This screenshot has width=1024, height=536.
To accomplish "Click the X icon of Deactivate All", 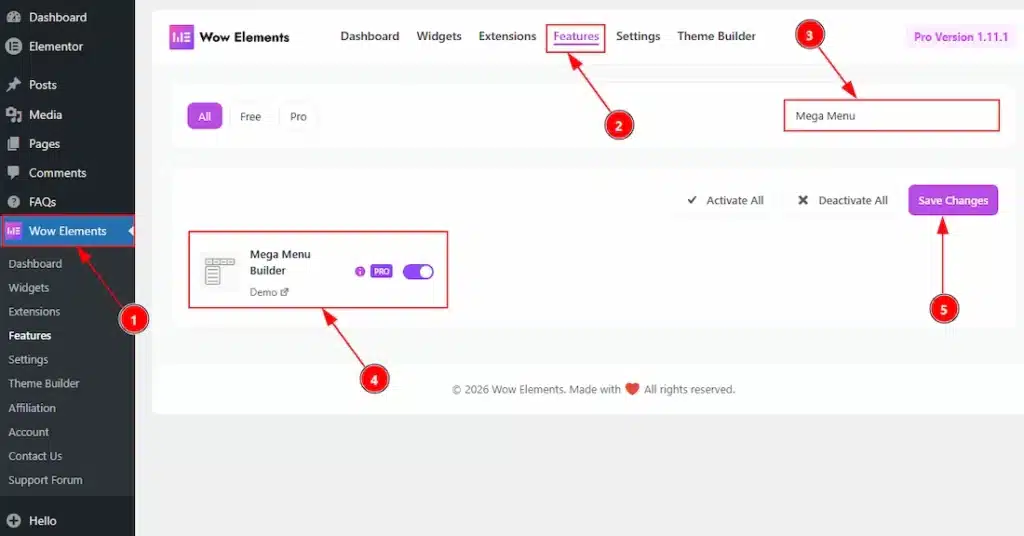I will click(803, 200).
